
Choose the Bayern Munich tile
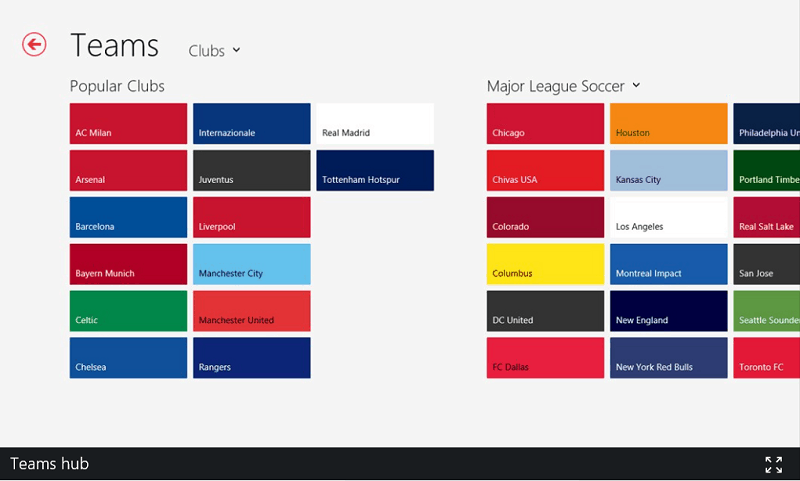pyautogui.click(x=129, y=264)
